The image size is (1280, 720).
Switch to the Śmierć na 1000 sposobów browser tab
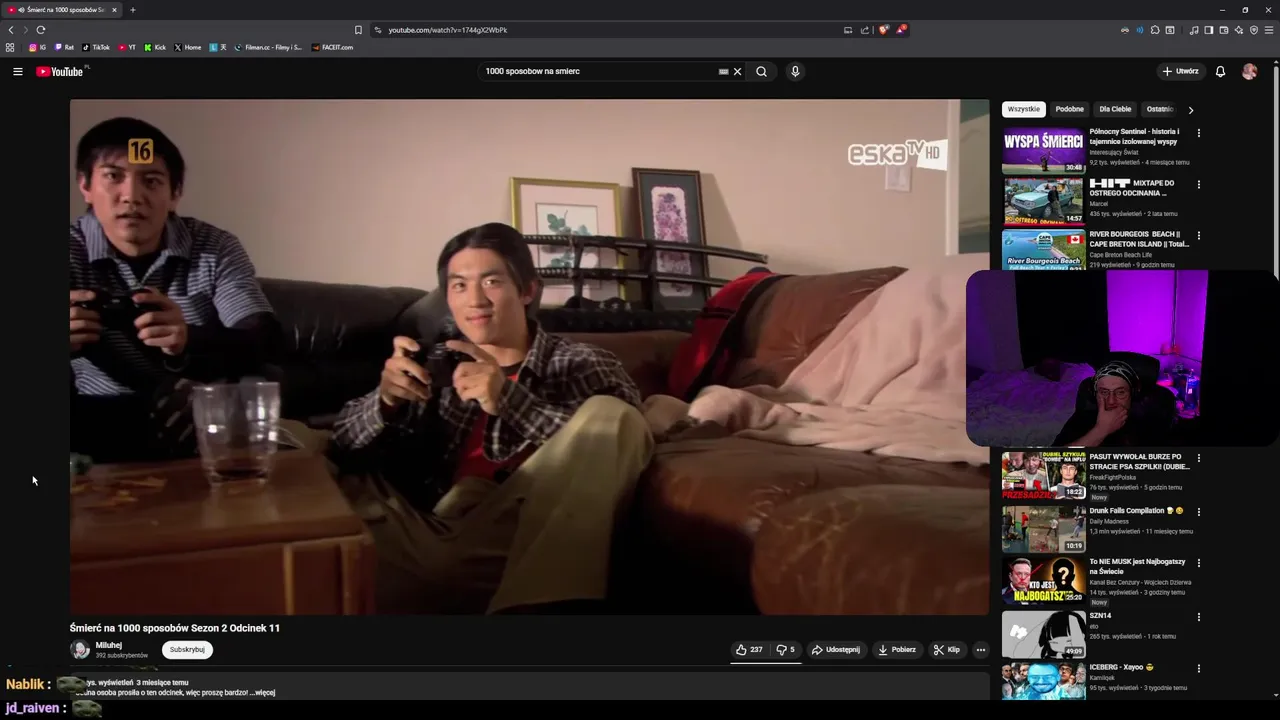click(62, 10)
